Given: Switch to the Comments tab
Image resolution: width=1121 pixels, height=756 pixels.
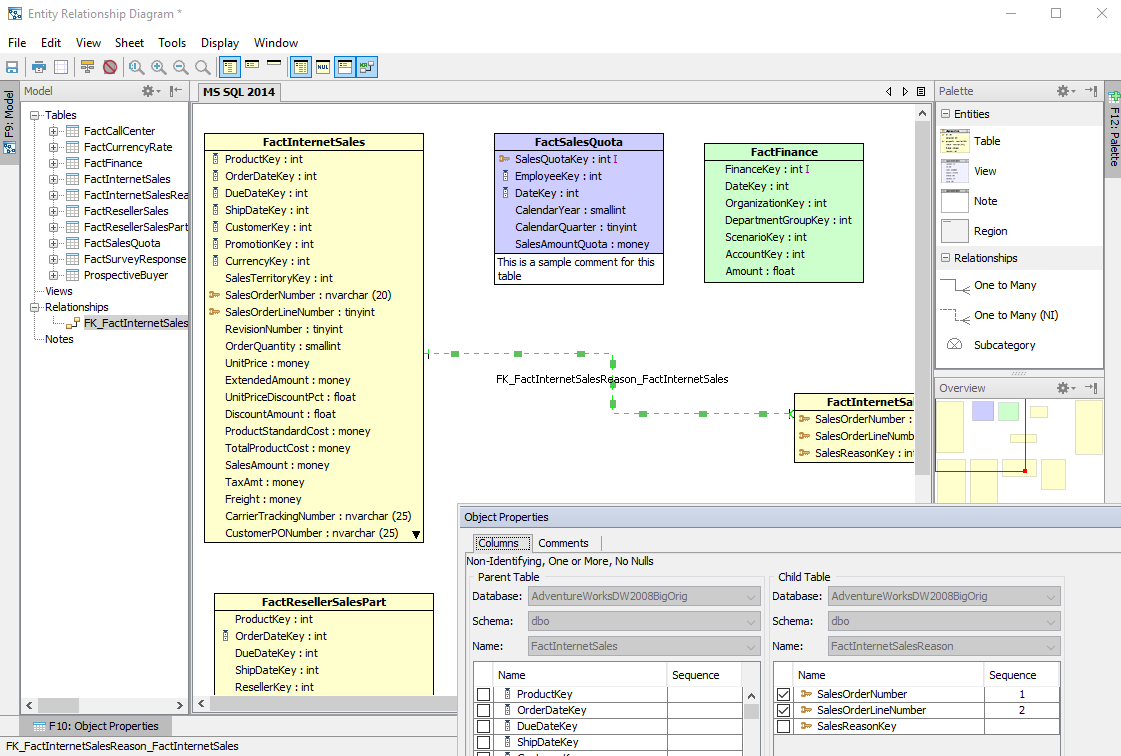Looking at the screenshot, I should (x=563, y=543).
